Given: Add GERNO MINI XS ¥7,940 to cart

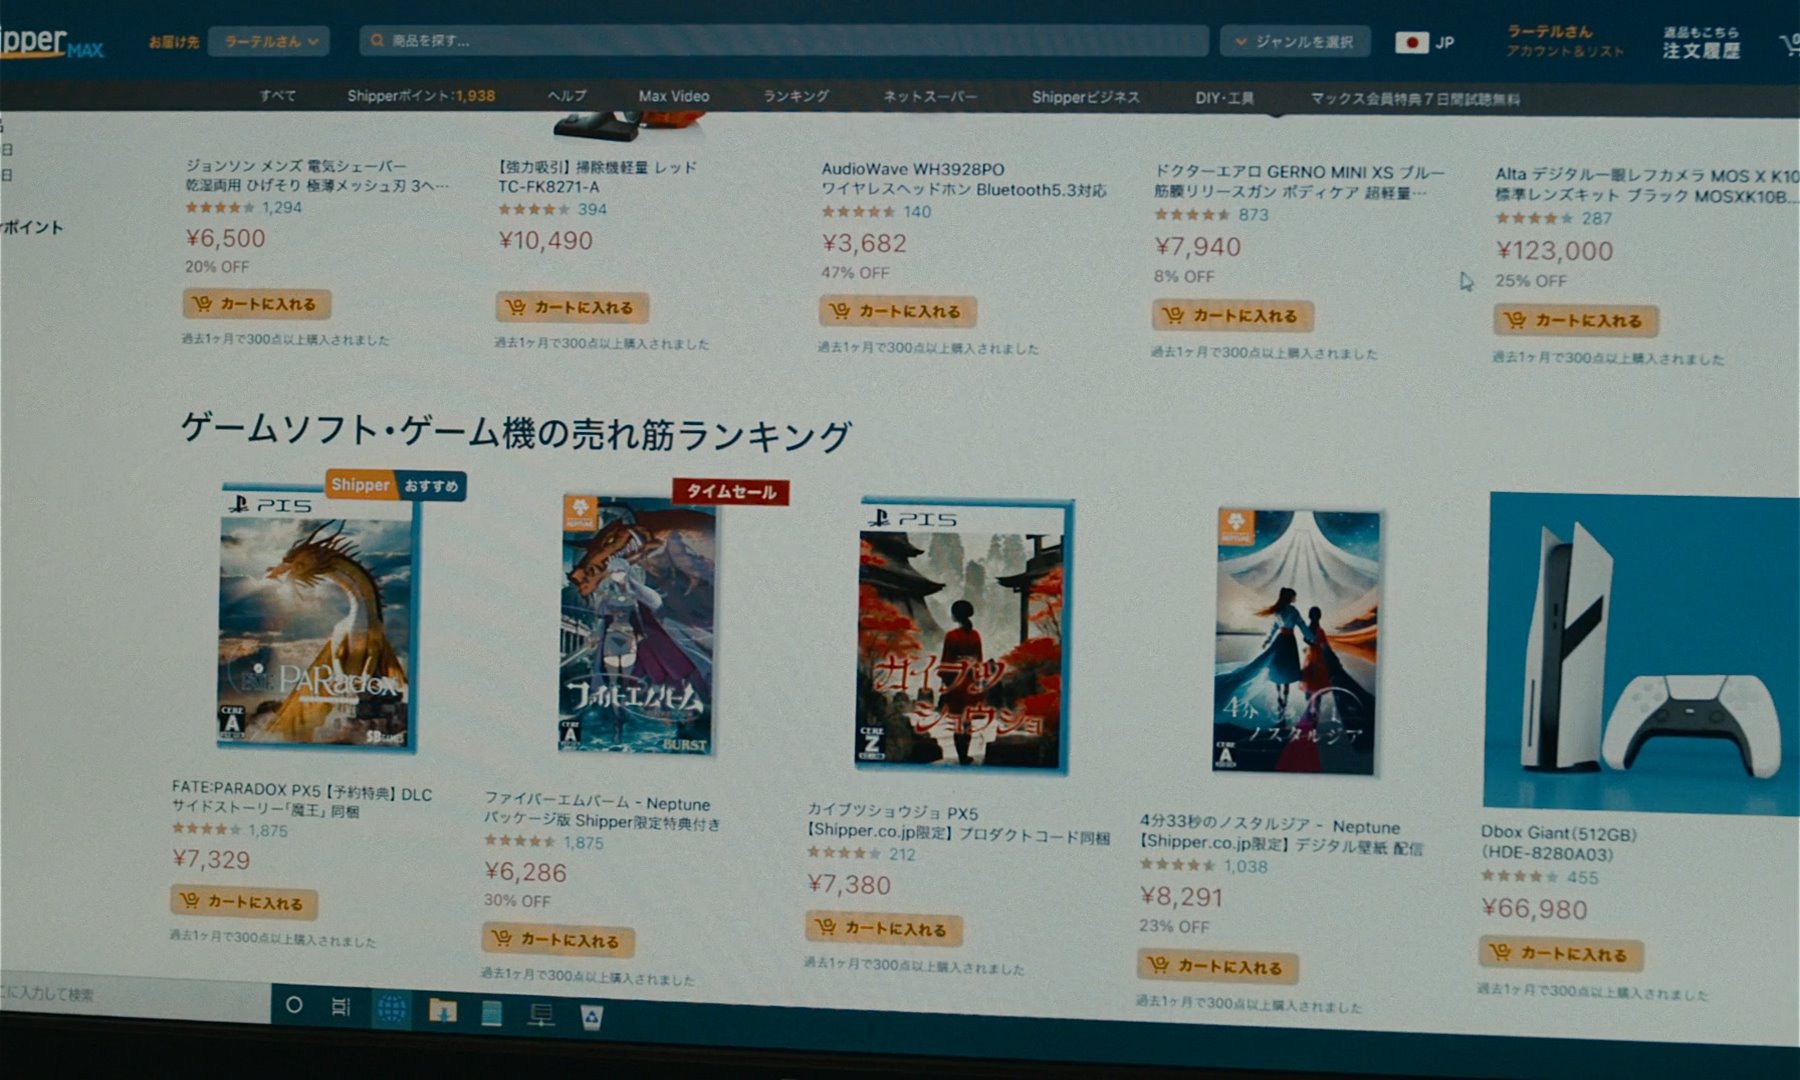Looking at the screenshot, I should (1233, 316).
